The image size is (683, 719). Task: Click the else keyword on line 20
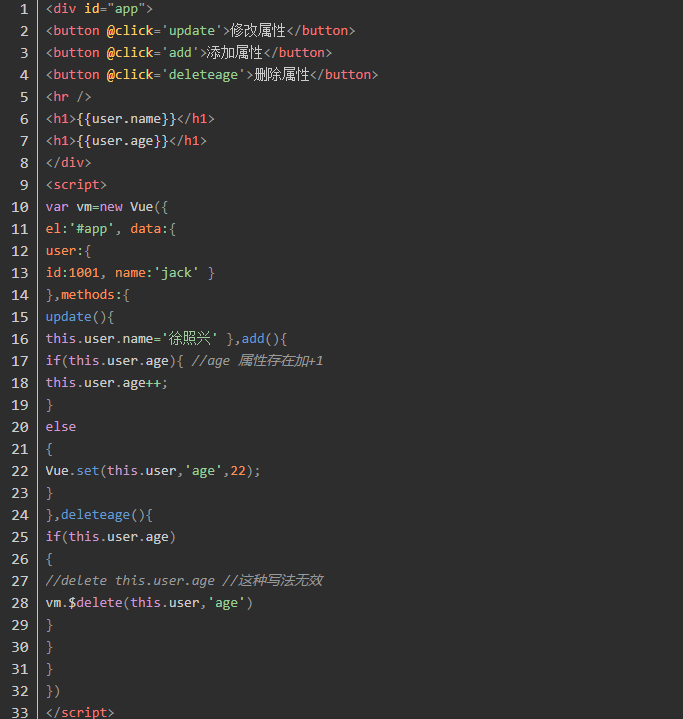coord(61,427)
